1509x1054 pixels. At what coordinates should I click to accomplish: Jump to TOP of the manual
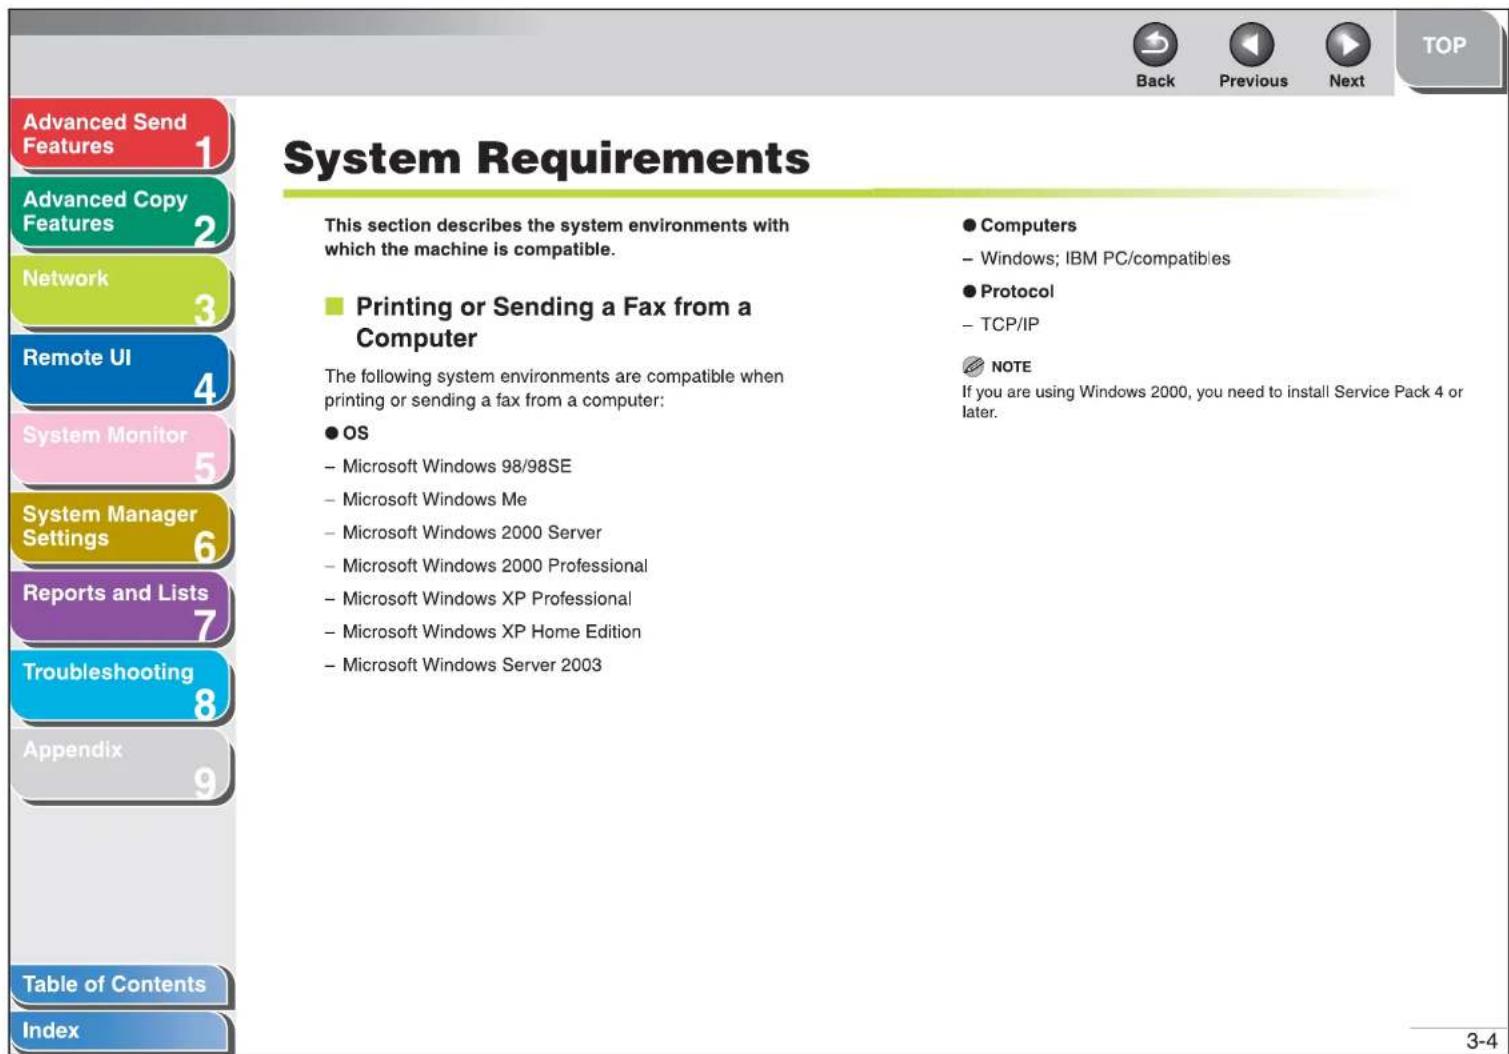pyautogui.click(x=1446, y=49)
